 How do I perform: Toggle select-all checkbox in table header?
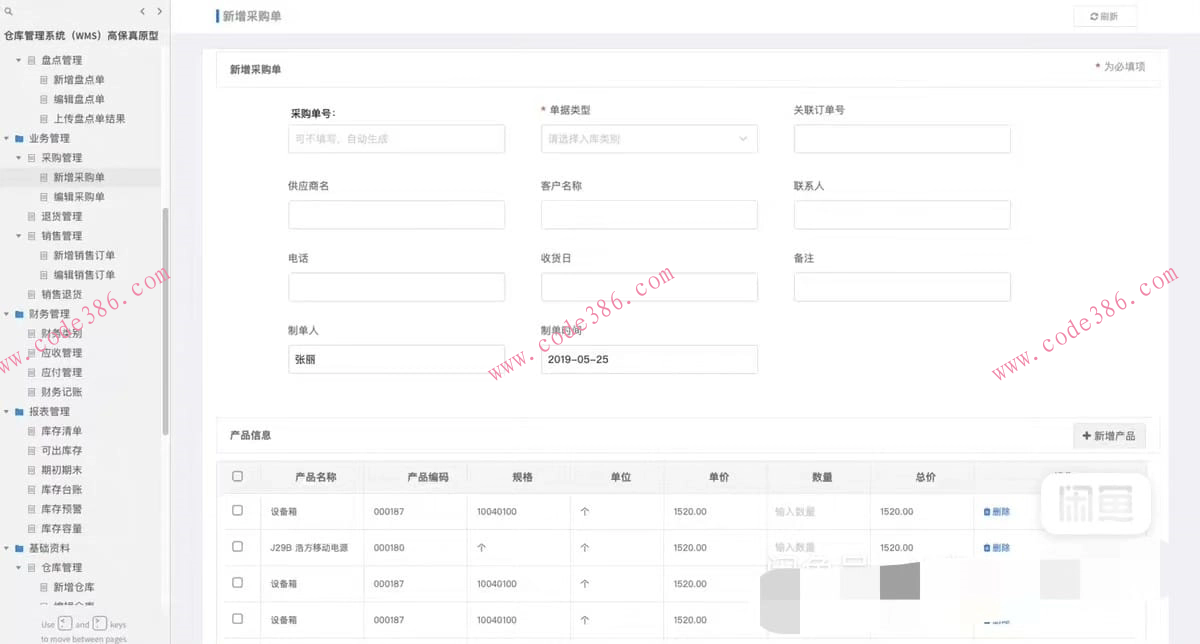click(237, 476)
